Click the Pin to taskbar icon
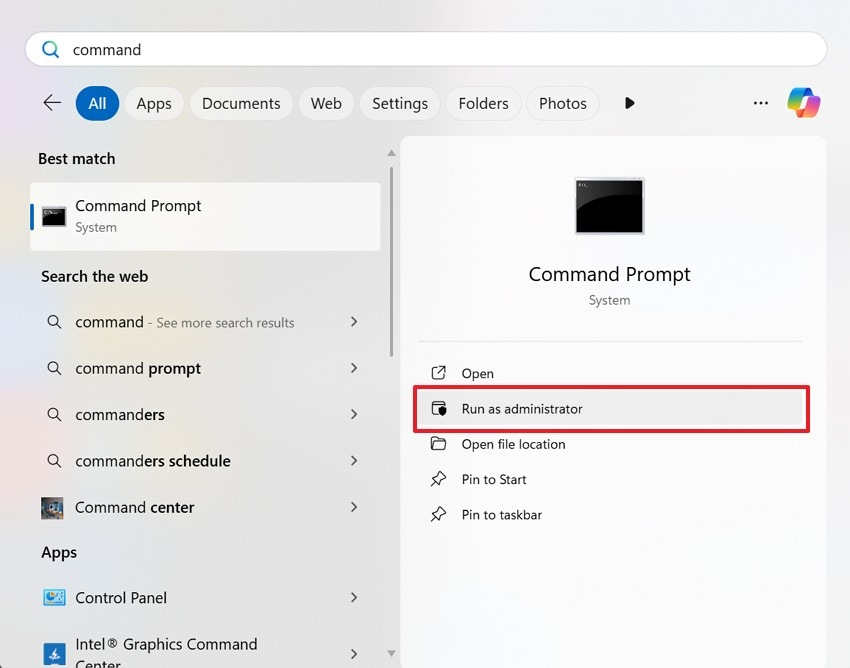850x668 pixels. (439, 514)
